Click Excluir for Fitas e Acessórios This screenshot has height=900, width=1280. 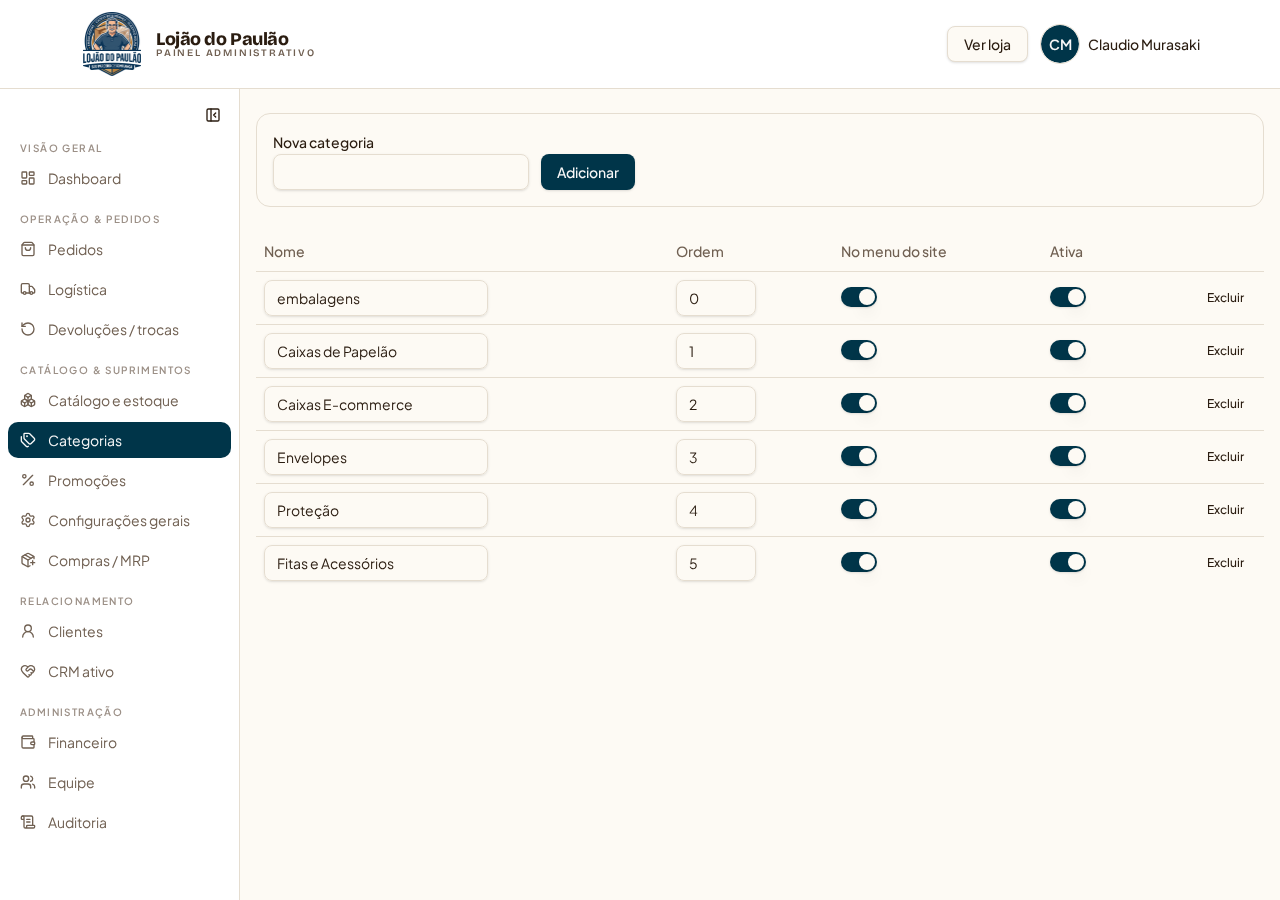click(x=1225, y=562)
